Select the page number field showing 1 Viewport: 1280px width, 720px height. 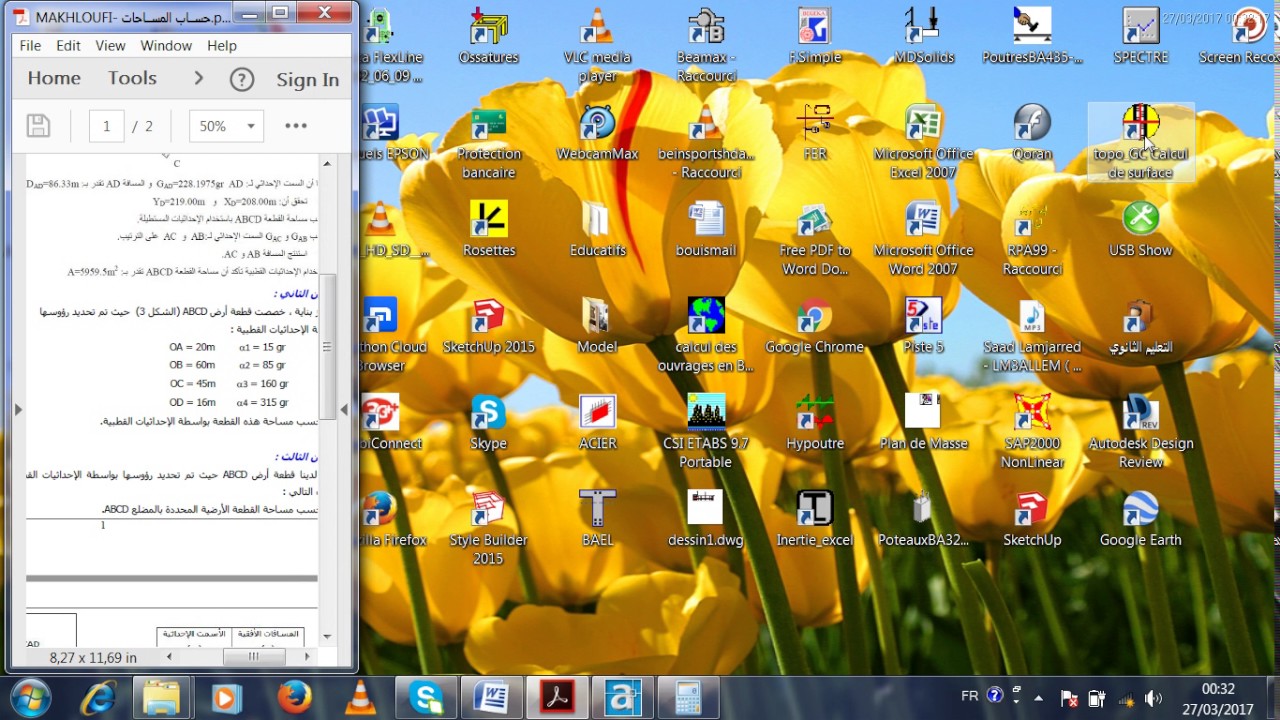[x=106, y=126]
